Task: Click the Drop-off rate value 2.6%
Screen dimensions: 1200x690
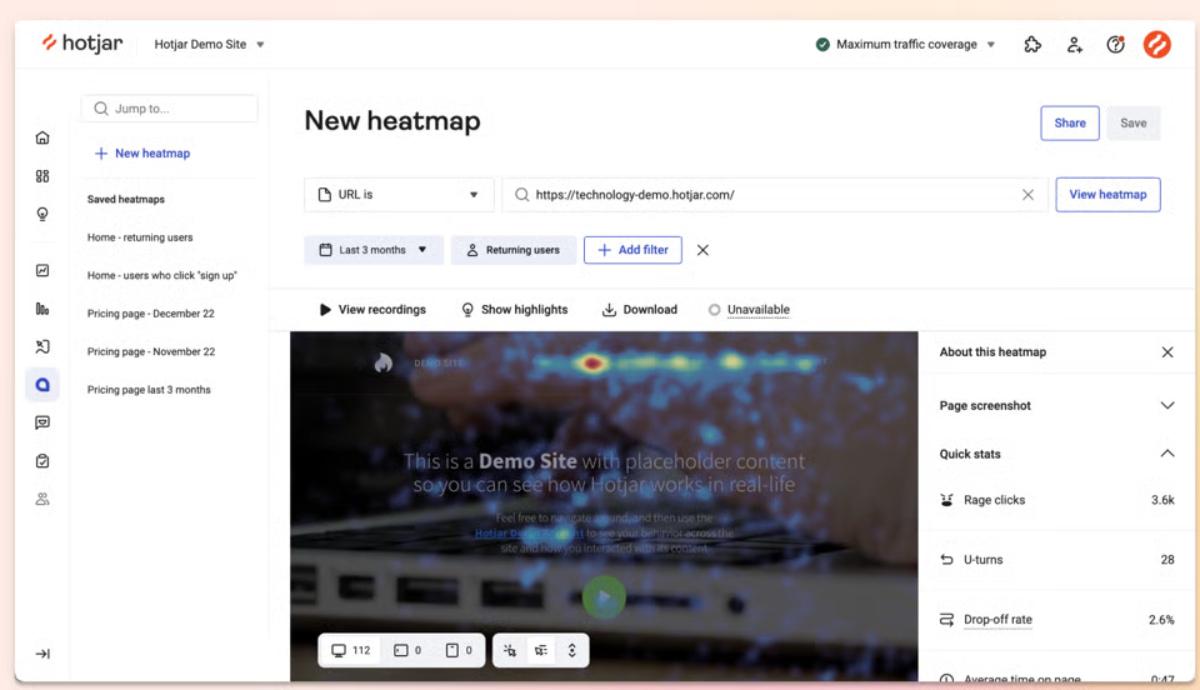Action: click(1161, 620)
